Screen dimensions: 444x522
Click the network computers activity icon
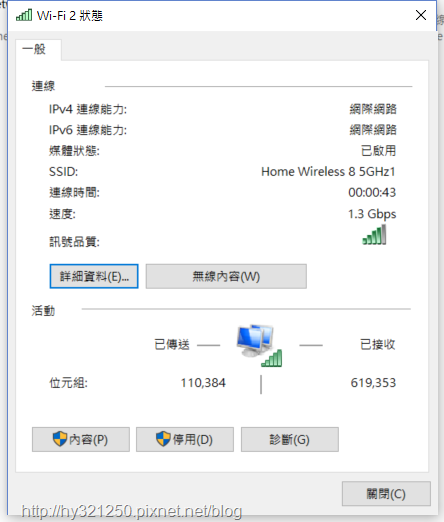(x=260, y=345)
